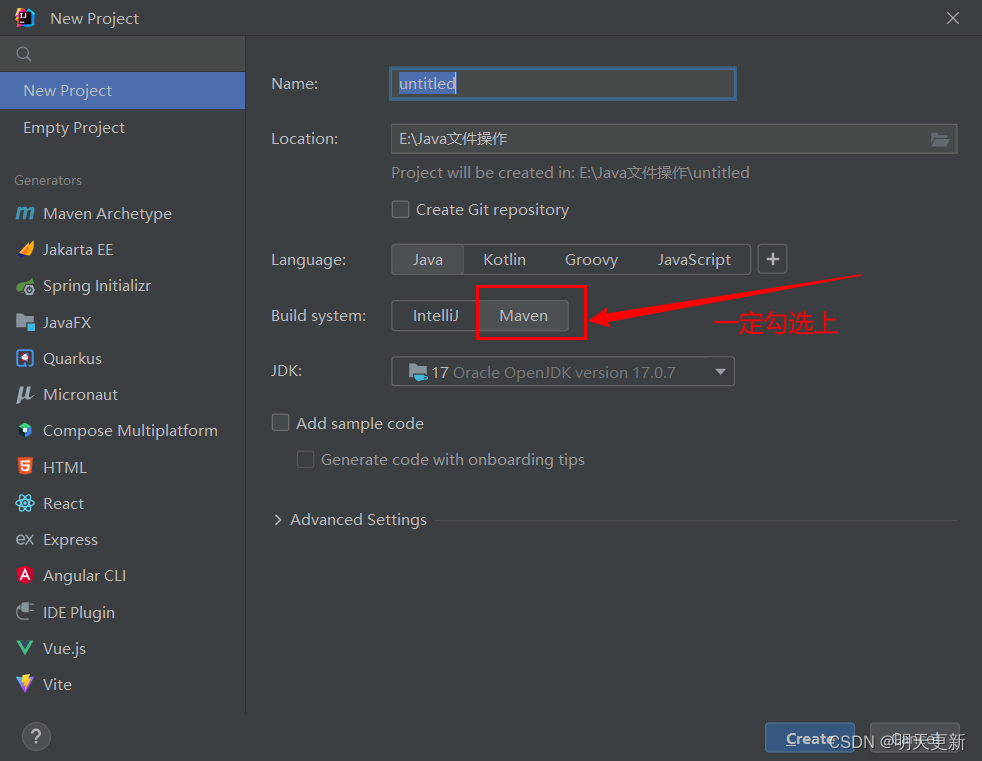Select the Compose Multiplatform generator label
Image resolution: width=982 pixels, height=761 pixels.
tap(130, 430)
